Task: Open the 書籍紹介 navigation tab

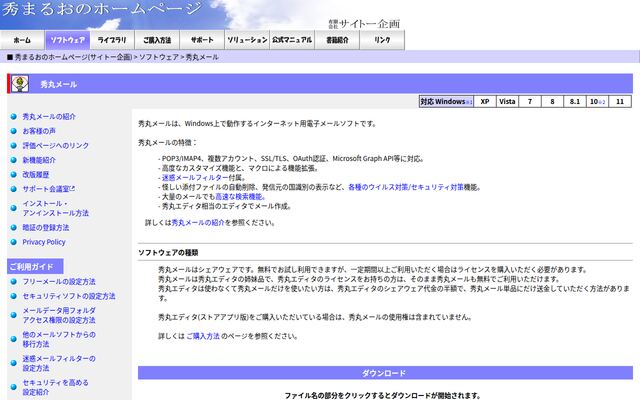Action: click(x=337, y=40)
